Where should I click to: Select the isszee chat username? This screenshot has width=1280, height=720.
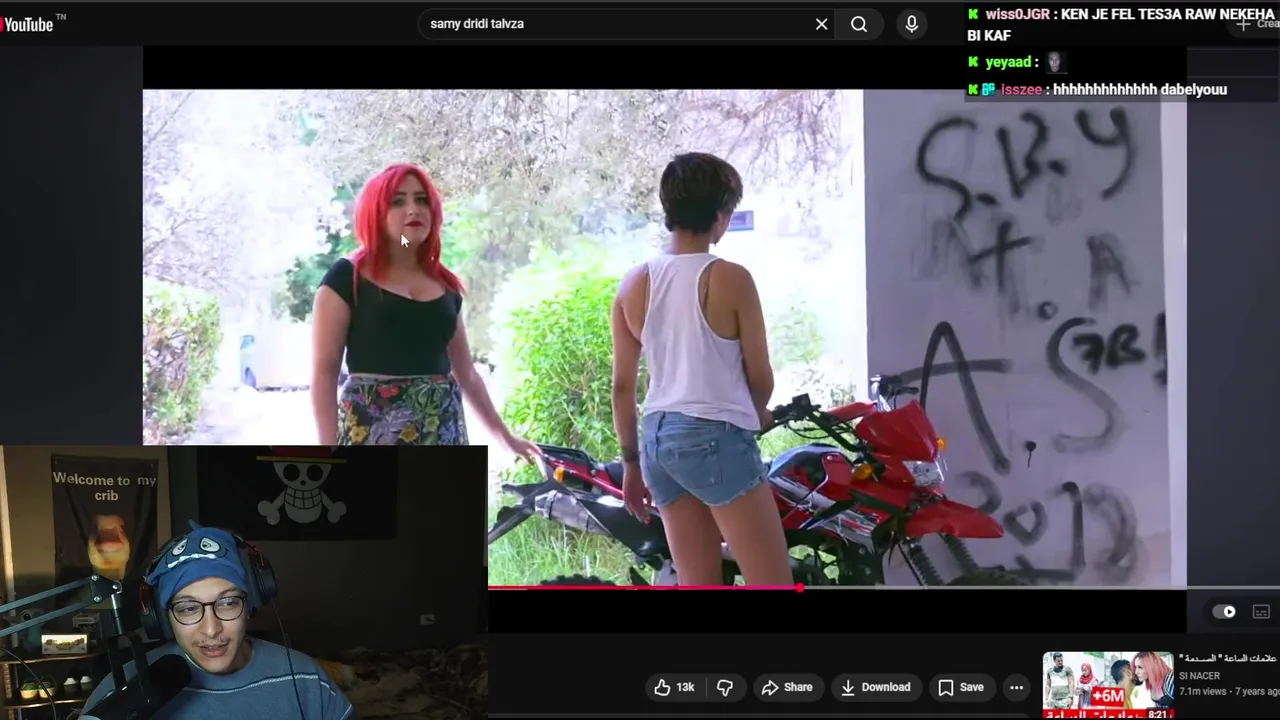(1021, 89)
